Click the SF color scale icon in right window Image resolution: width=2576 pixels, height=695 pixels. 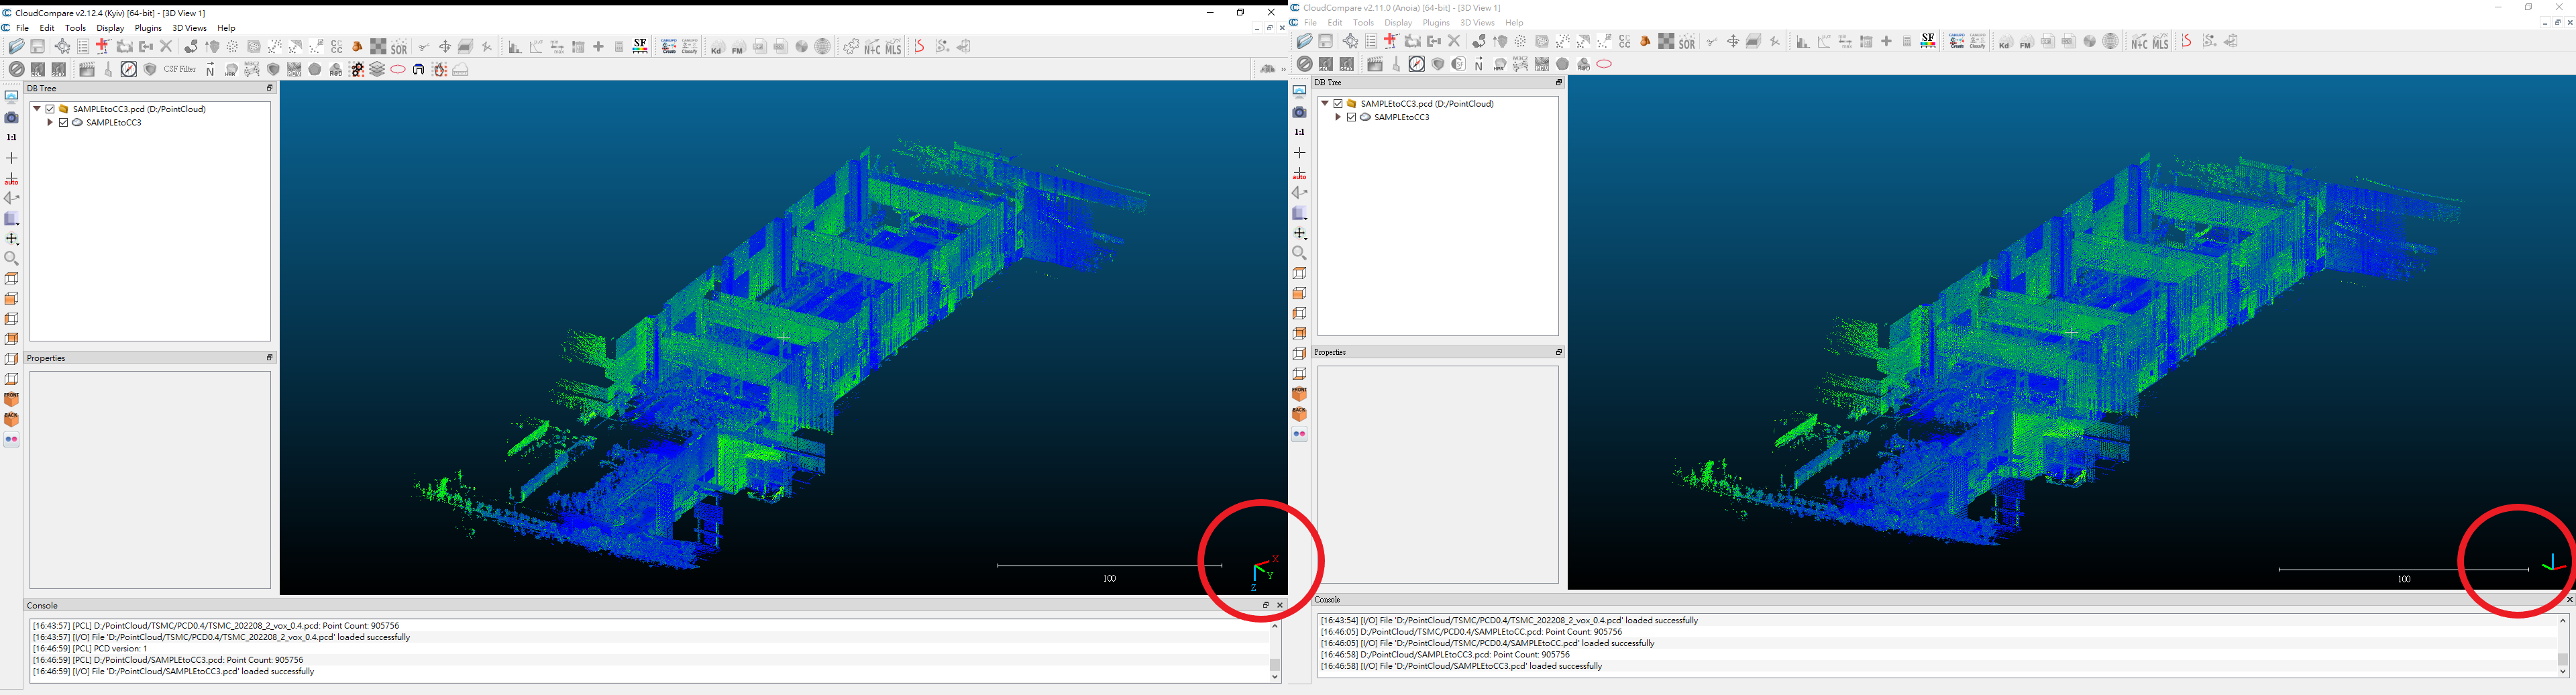[x=1928, y=42]
